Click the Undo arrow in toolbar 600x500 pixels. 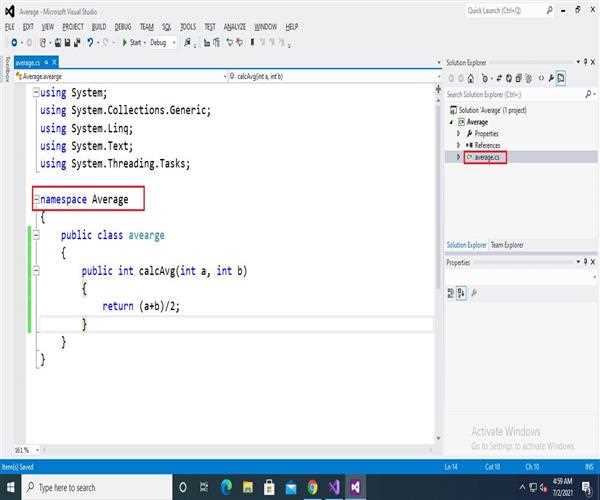click(x=91, y=43)
